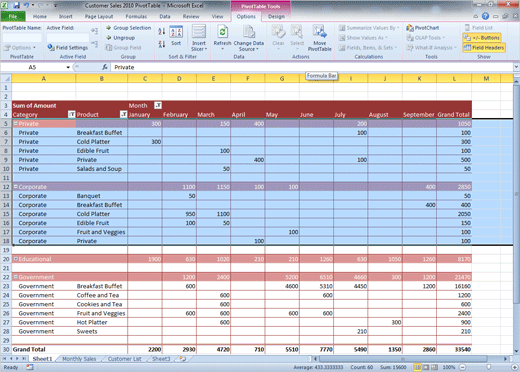Expand the Educational category group
520x372 pixels.
coord(15,259)
